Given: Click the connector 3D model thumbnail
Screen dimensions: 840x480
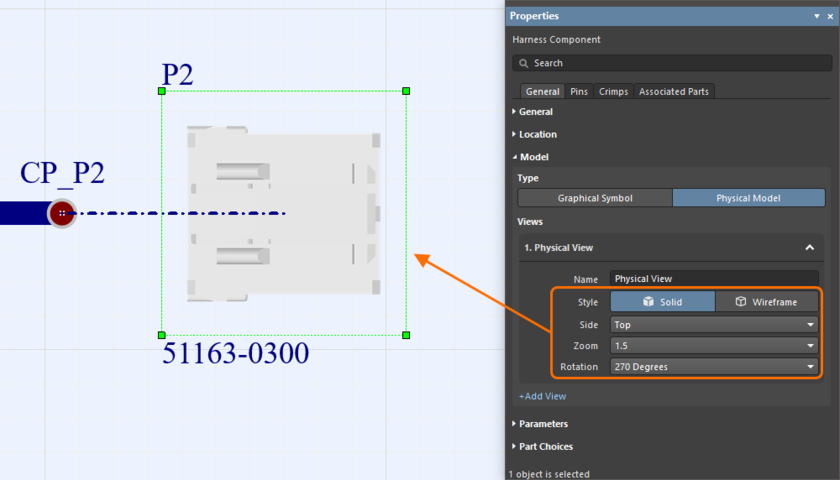Looking at the screenshot, I should (283, 213).
